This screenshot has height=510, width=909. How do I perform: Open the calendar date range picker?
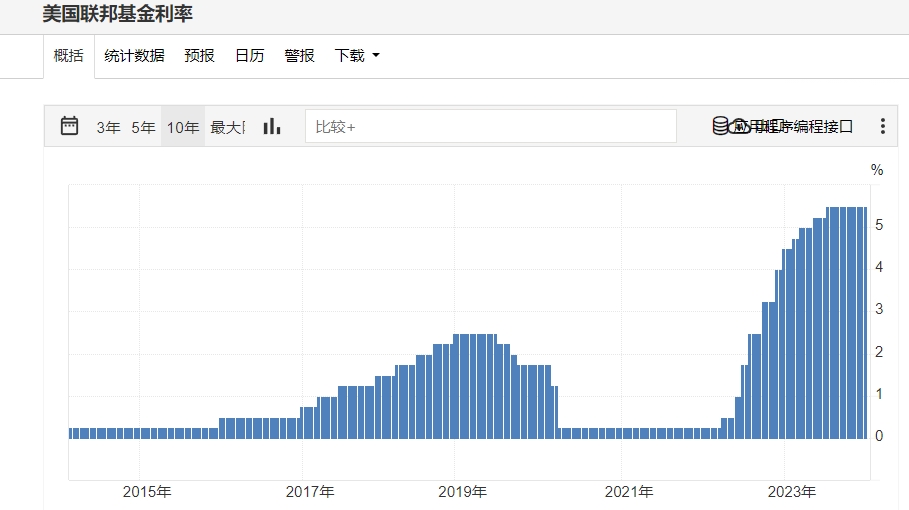(69, 126)
